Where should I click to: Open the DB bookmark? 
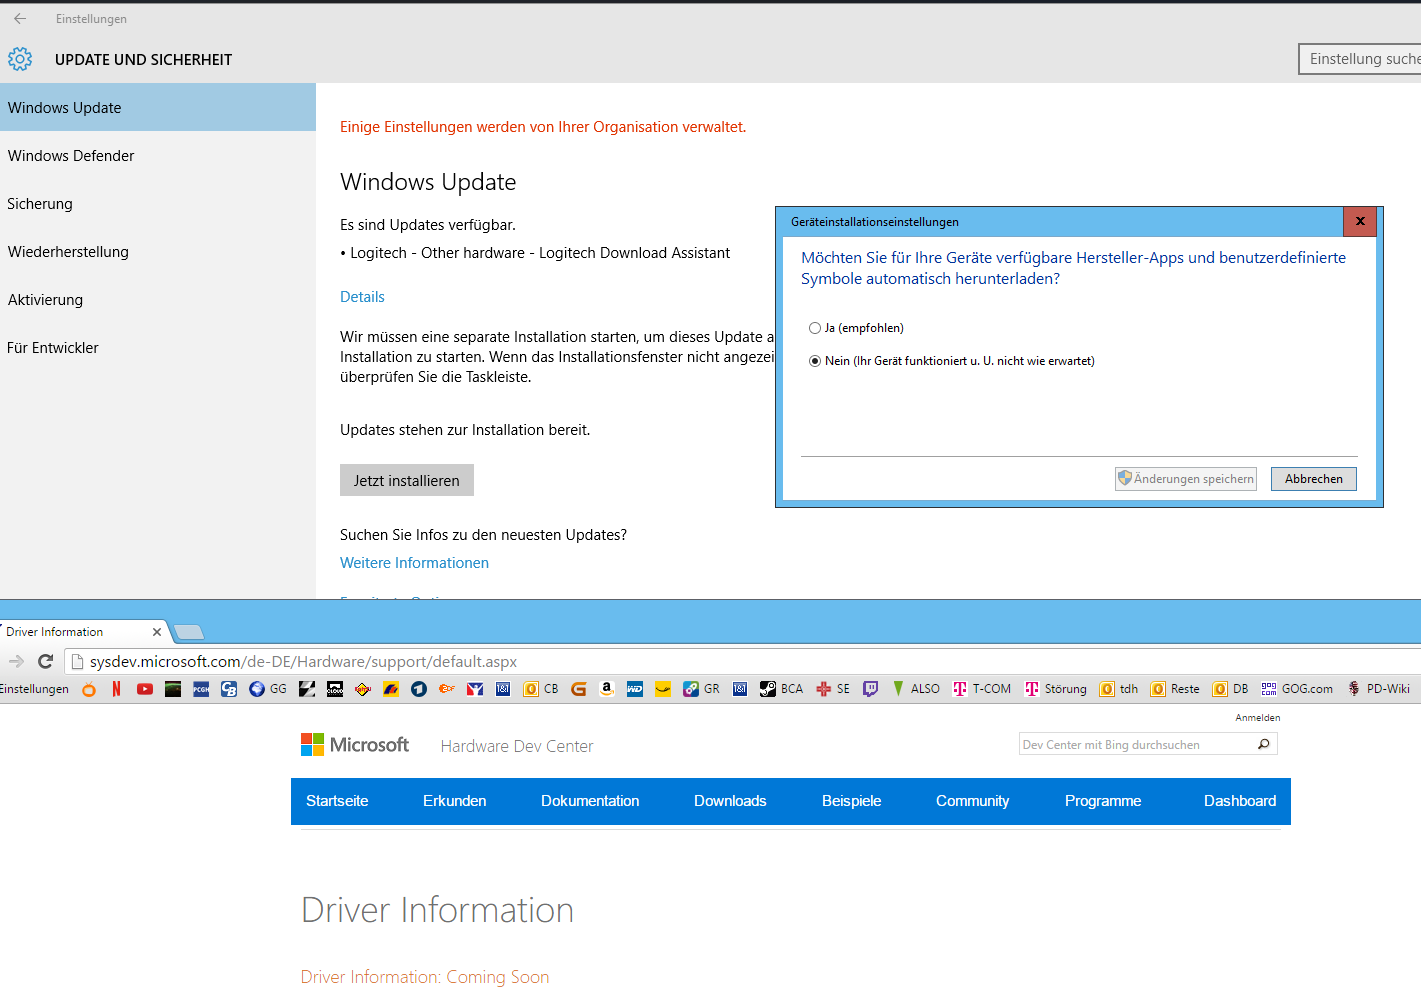[1230, 689]
